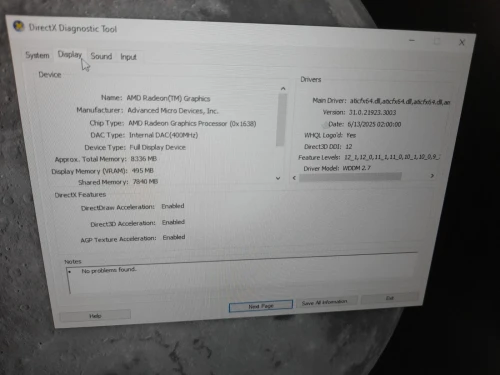Click the '8336 MB' total memory value
Screen dimensions: 500x375
[144, 159]
